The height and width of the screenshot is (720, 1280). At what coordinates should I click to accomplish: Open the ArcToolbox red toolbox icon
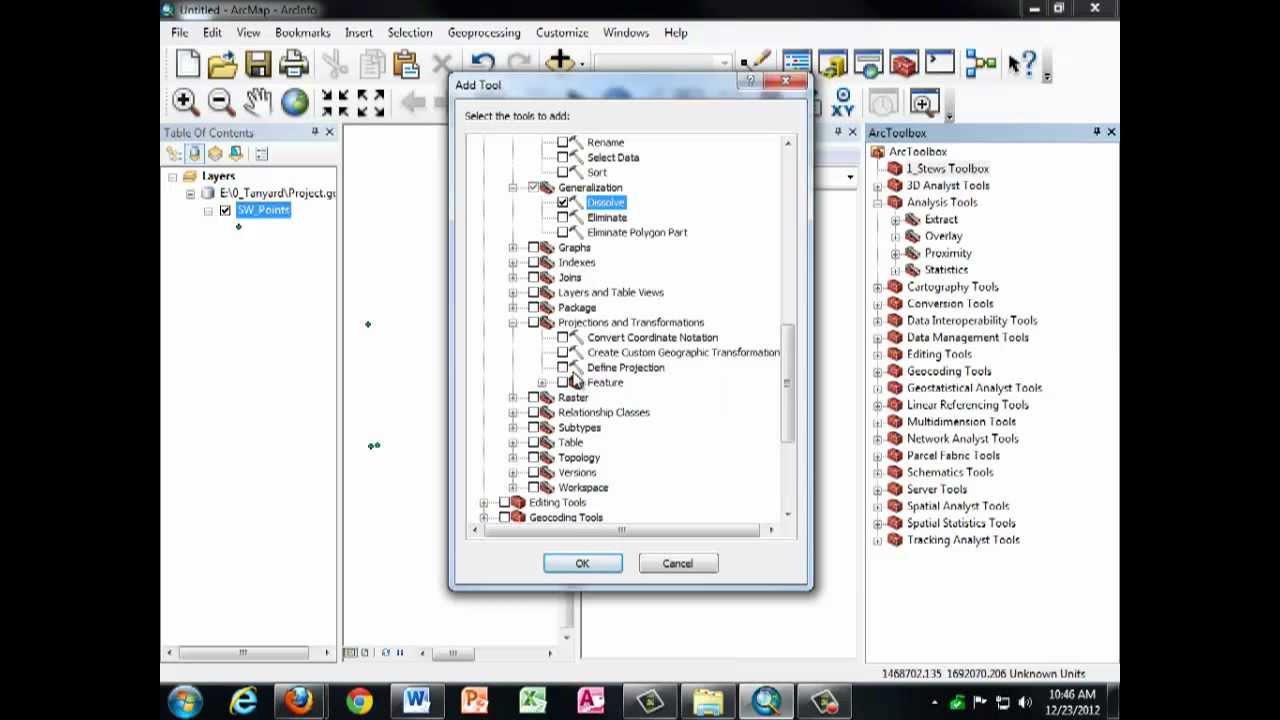903,64
